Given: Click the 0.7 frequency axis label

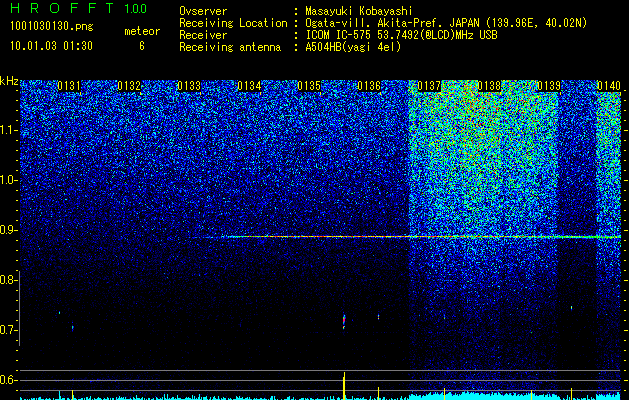Looking at the screenshot, I should click(x=8, y=330).
